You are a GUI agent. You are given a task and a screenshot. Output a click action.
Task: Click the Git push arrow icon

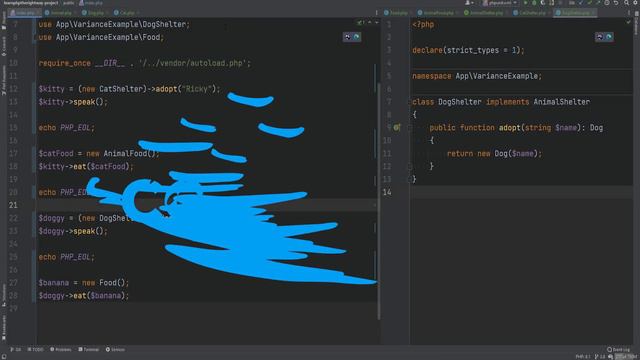tap(598, 3)
